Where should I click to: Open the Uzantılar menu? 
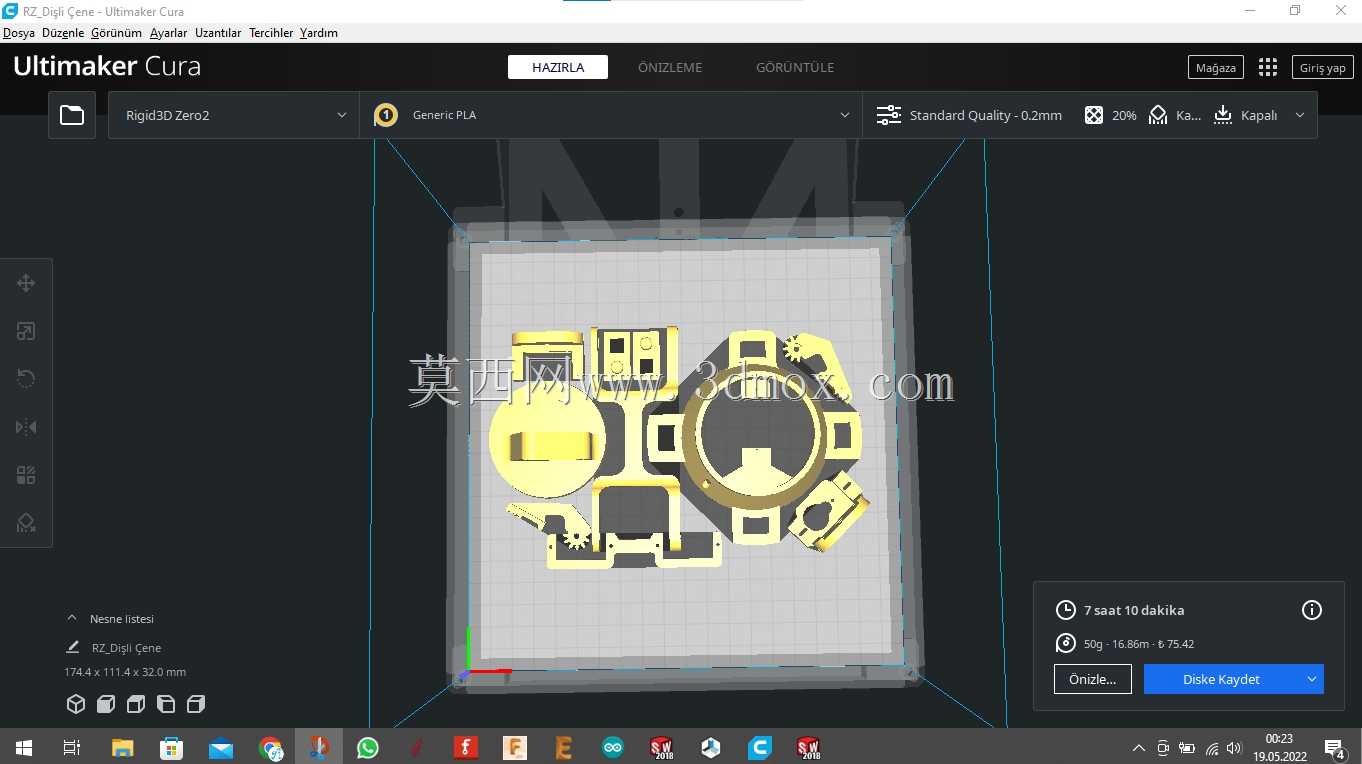[218, 33]
